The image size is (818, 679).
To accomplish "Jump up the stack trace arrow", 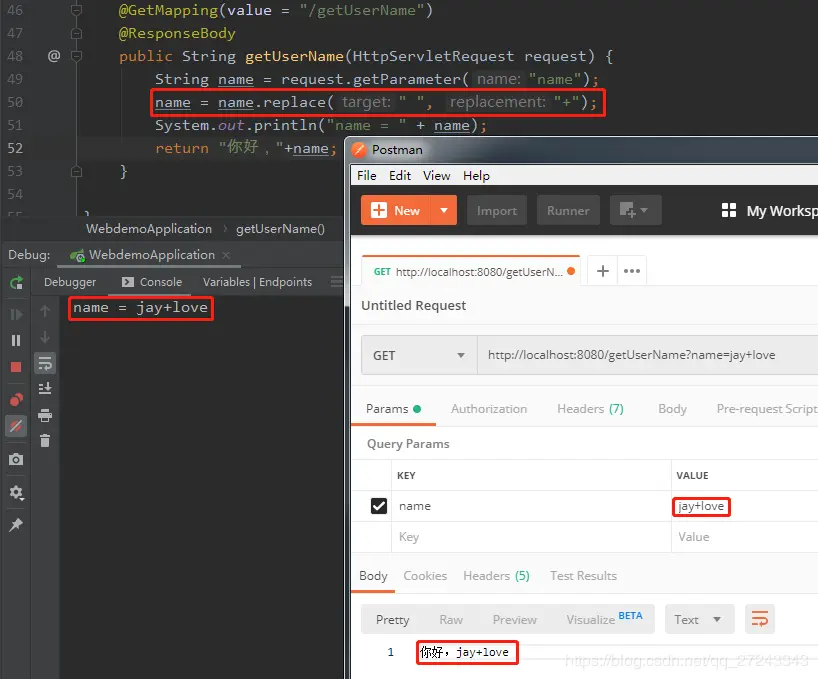I will coord(45,311).
